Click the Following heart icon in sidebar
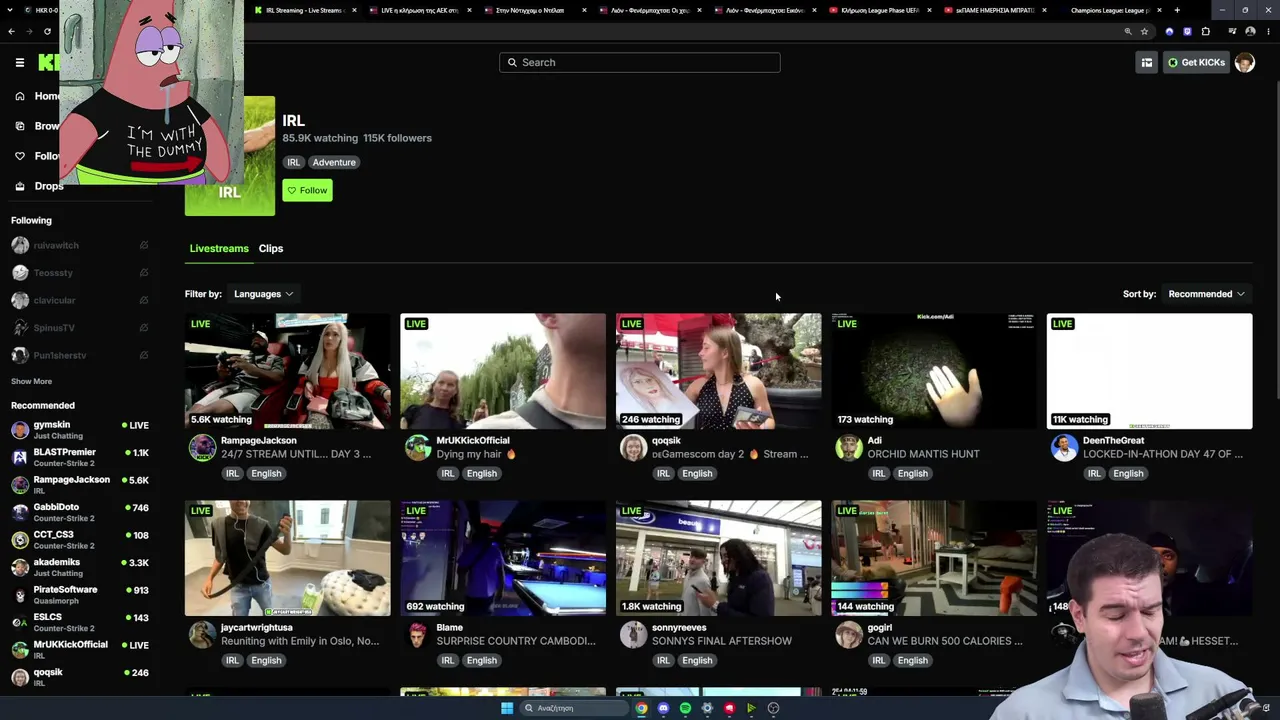 click(20, 156)
